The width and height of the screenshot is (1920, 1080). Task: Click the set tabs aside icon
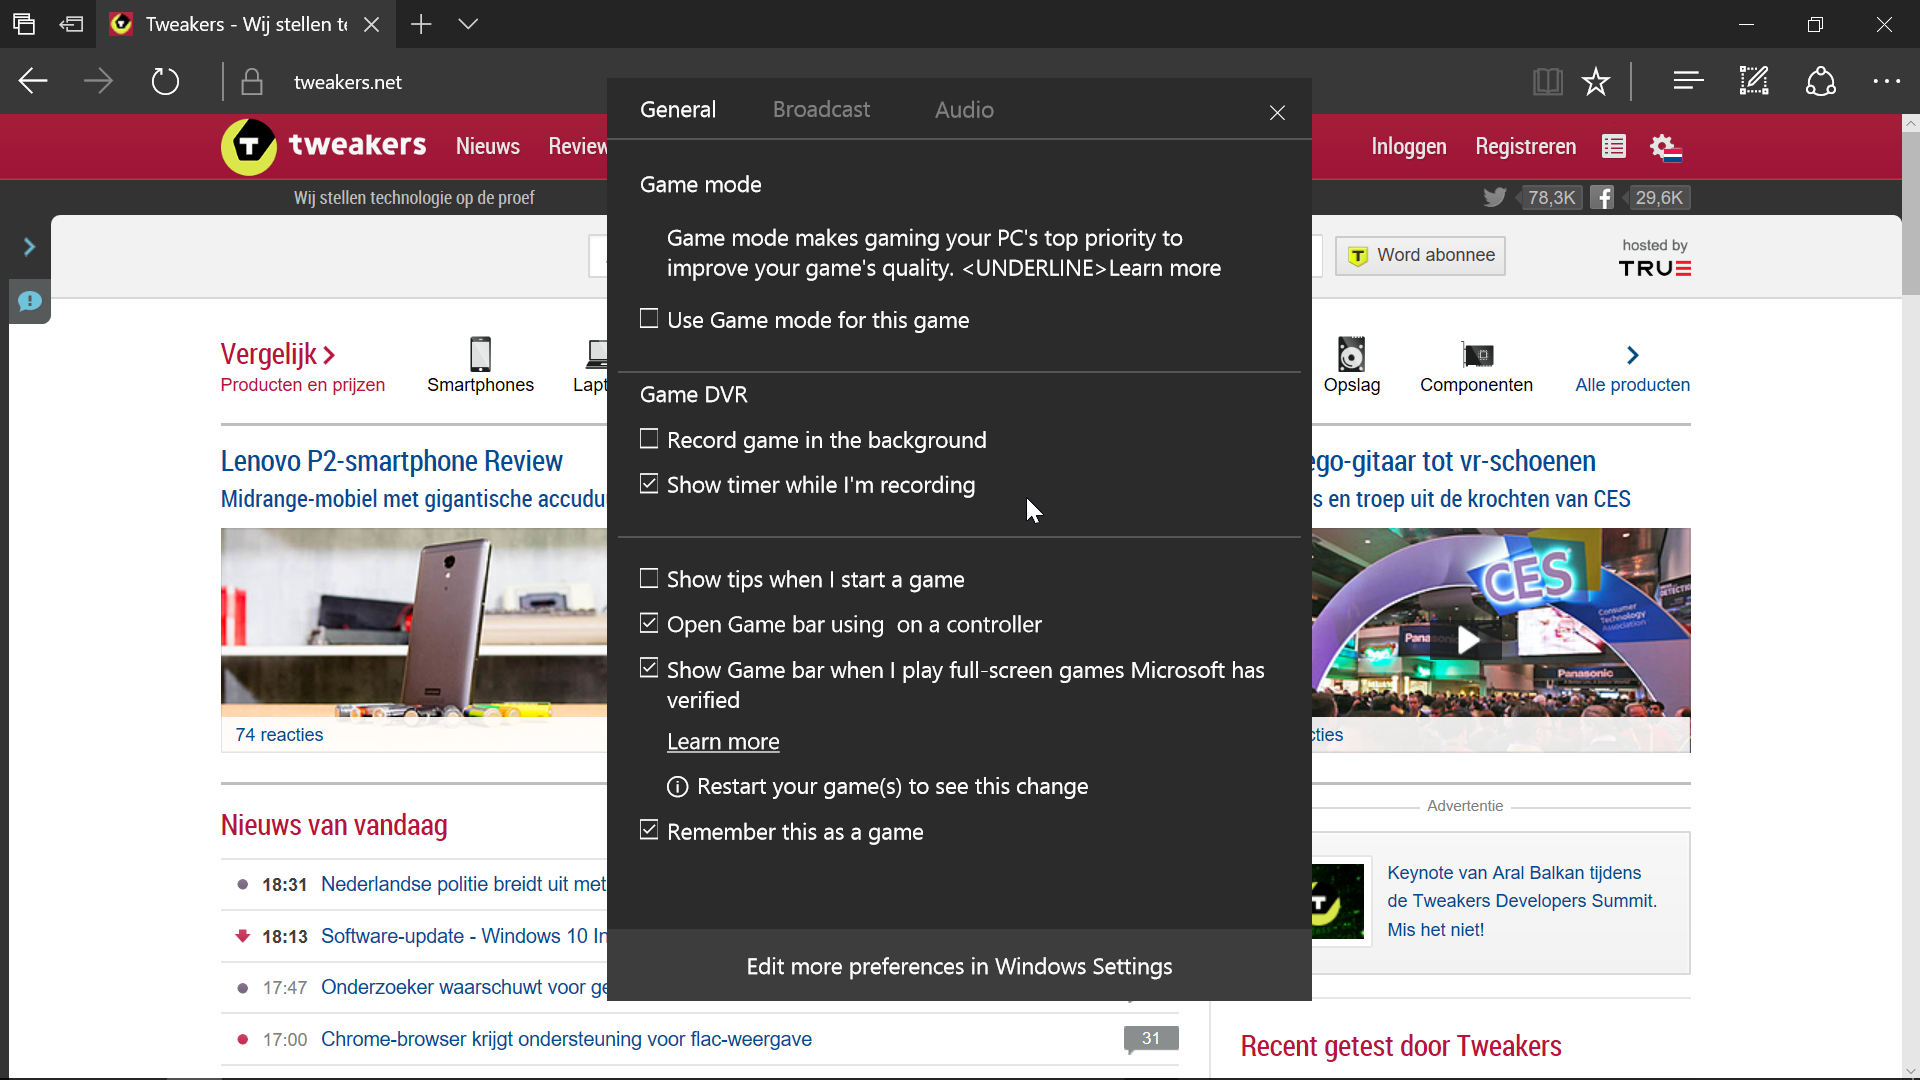point(72,24)
